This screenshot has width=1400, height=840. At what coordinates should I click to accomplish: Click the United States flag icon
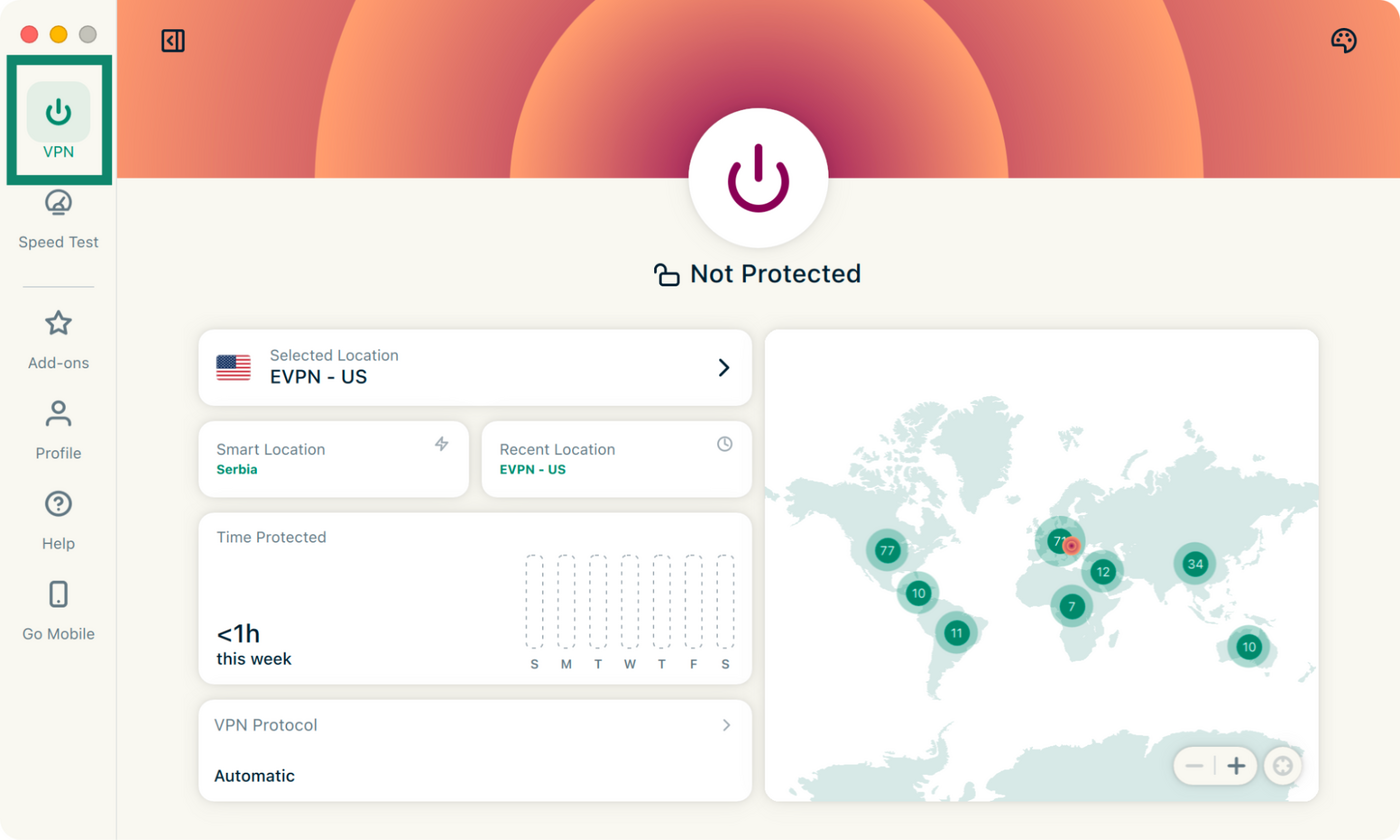point(233,368)
